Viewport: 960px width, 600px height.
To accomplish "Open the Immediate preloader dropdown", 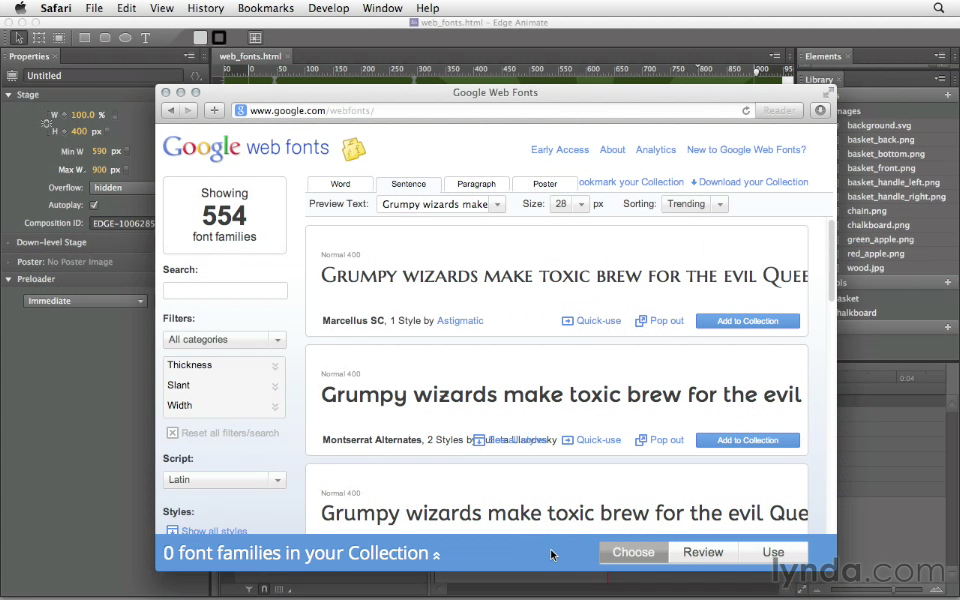I will click(85, 301).
